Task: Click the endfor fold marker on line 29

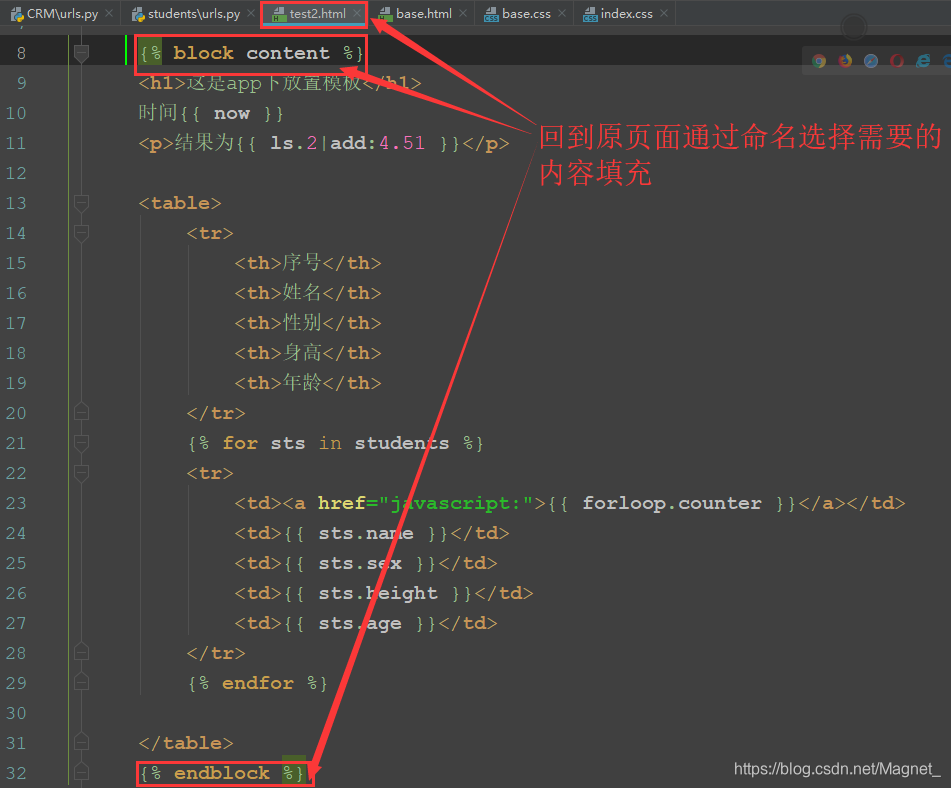Action: pyautogui.click(x=81, y=683)
